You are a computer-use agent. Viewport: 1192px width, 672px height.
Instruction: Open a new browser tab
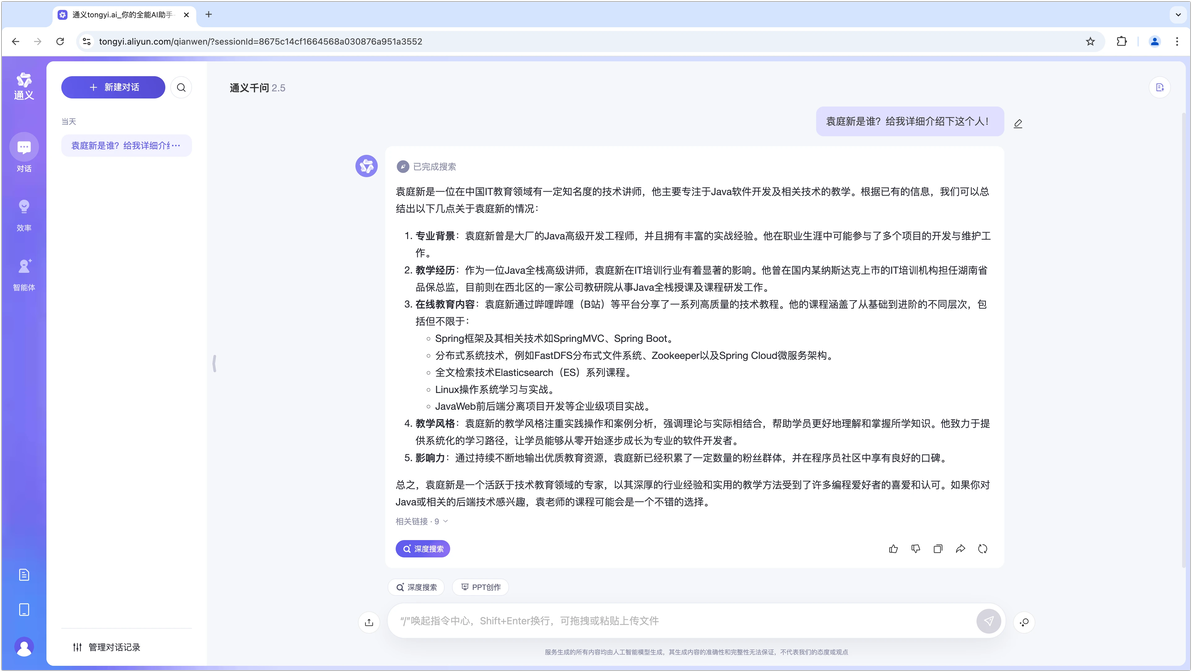pos(208,14)
